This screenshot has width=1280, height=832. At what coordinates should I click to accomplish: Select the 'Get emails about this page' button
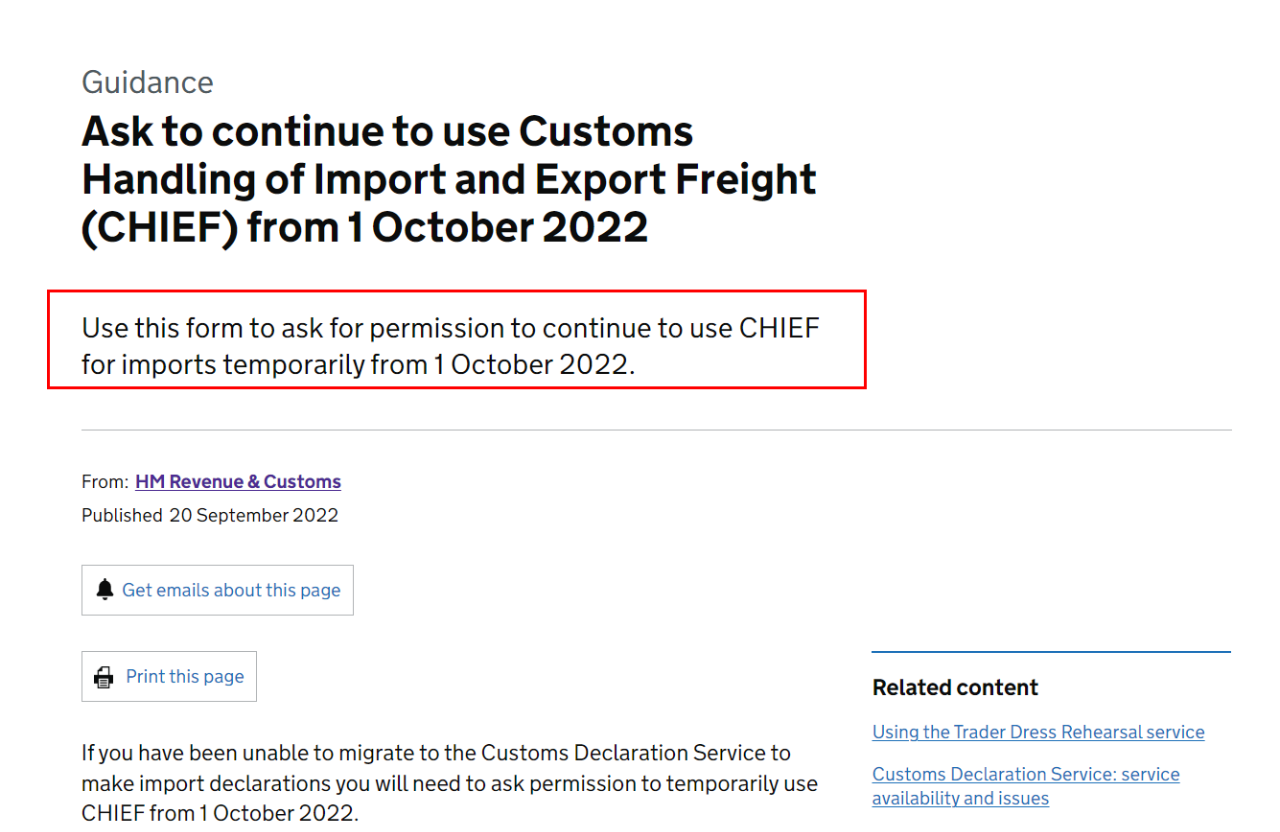[217, 590]
